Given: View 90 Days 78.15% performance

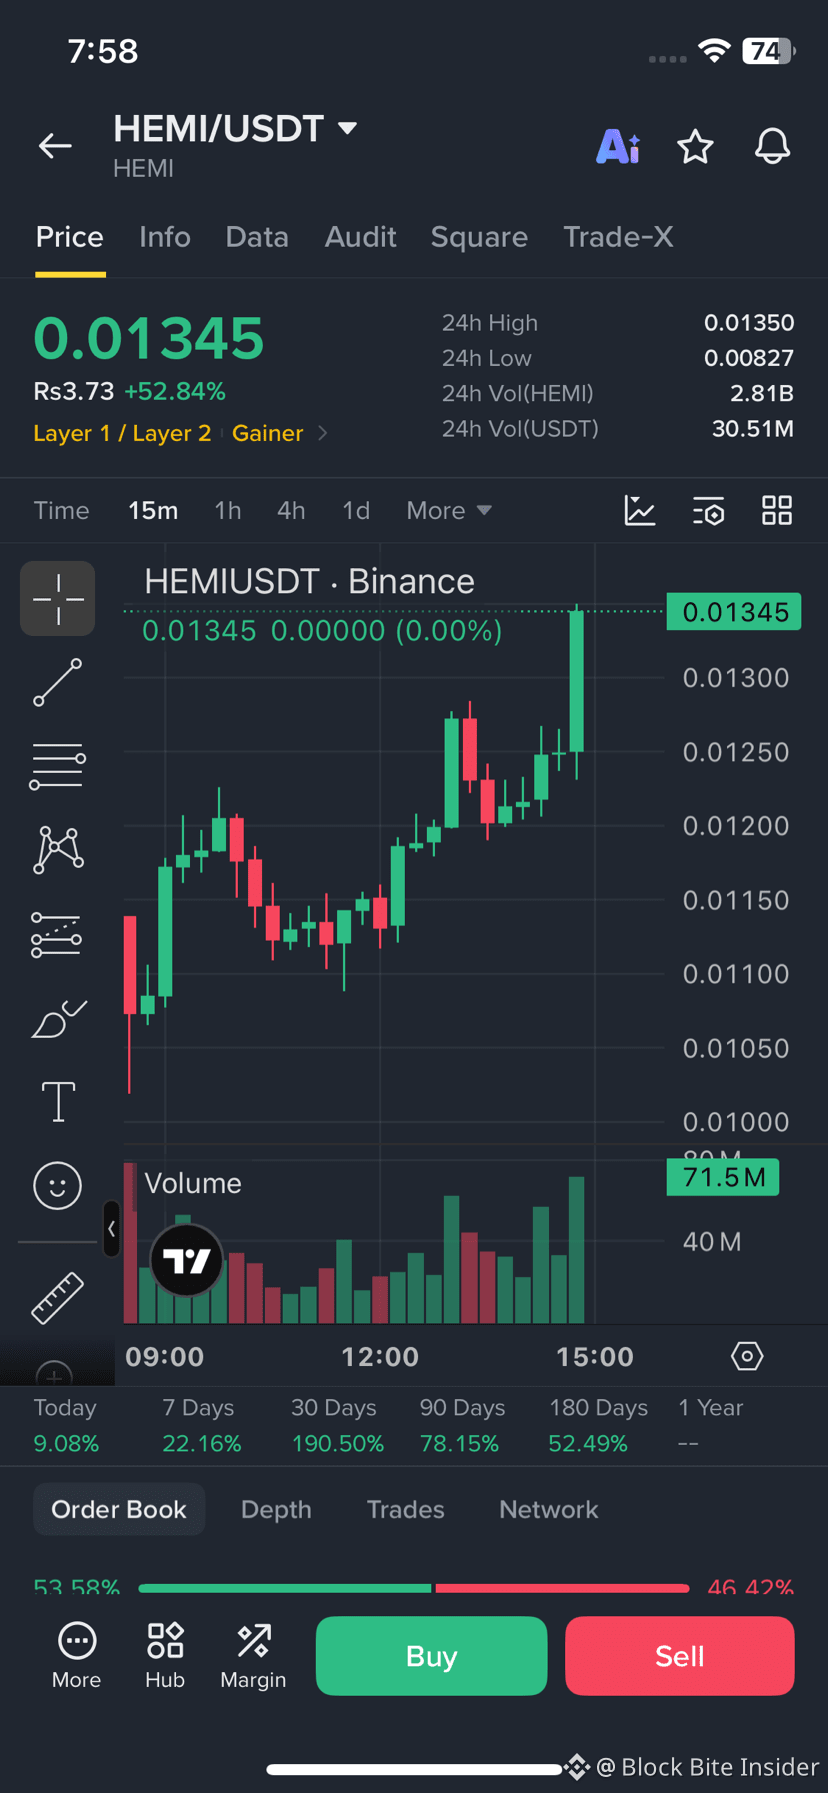Looking at the screenshot, I should coord(461,1426).
